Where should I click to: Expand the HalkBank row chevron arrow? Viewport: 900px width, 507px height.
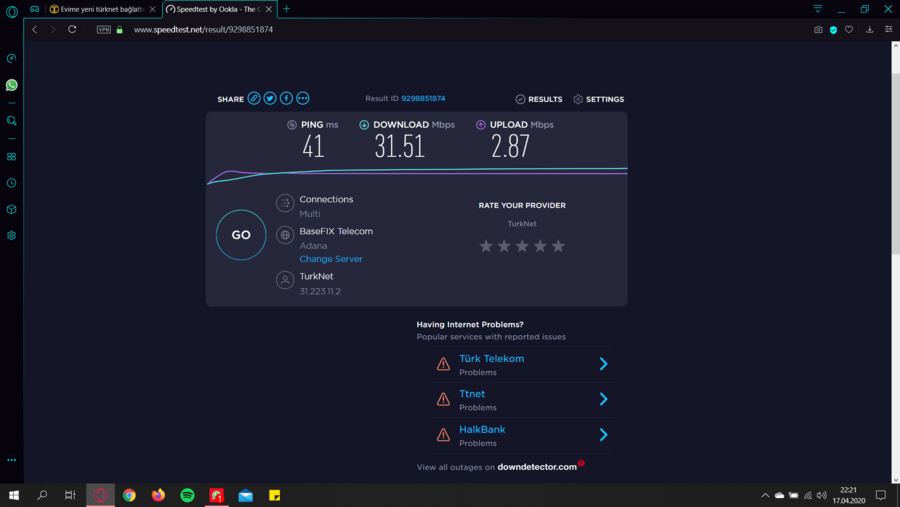tap(603, 435)
